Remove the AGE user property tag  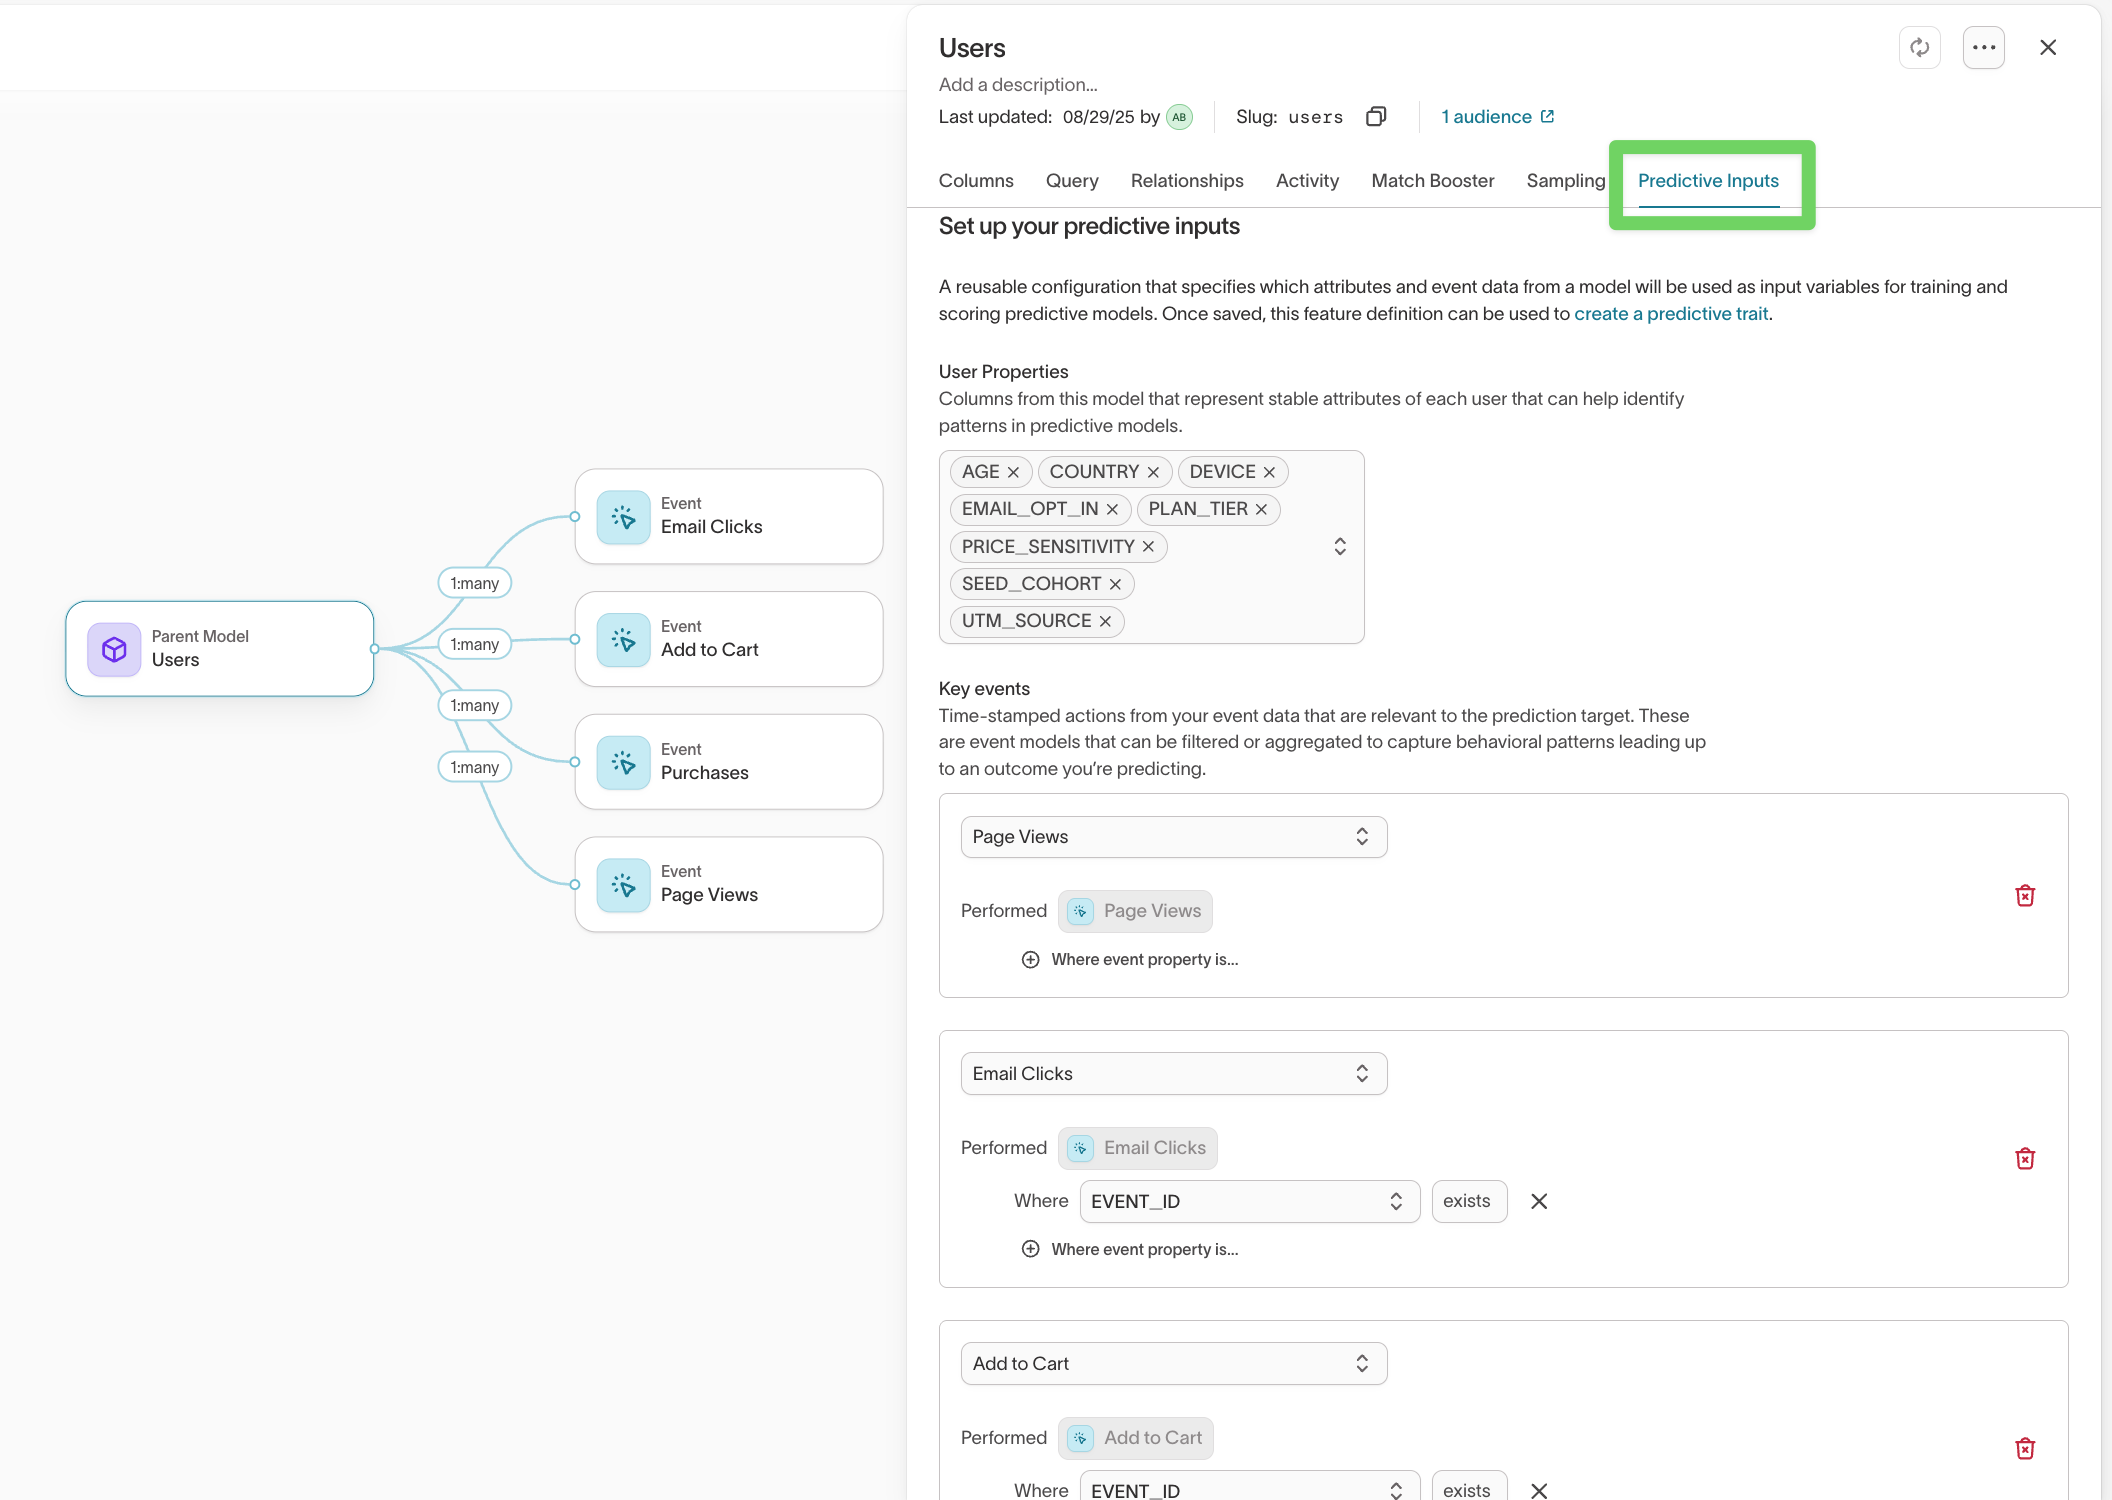(x=1014, y=471)
